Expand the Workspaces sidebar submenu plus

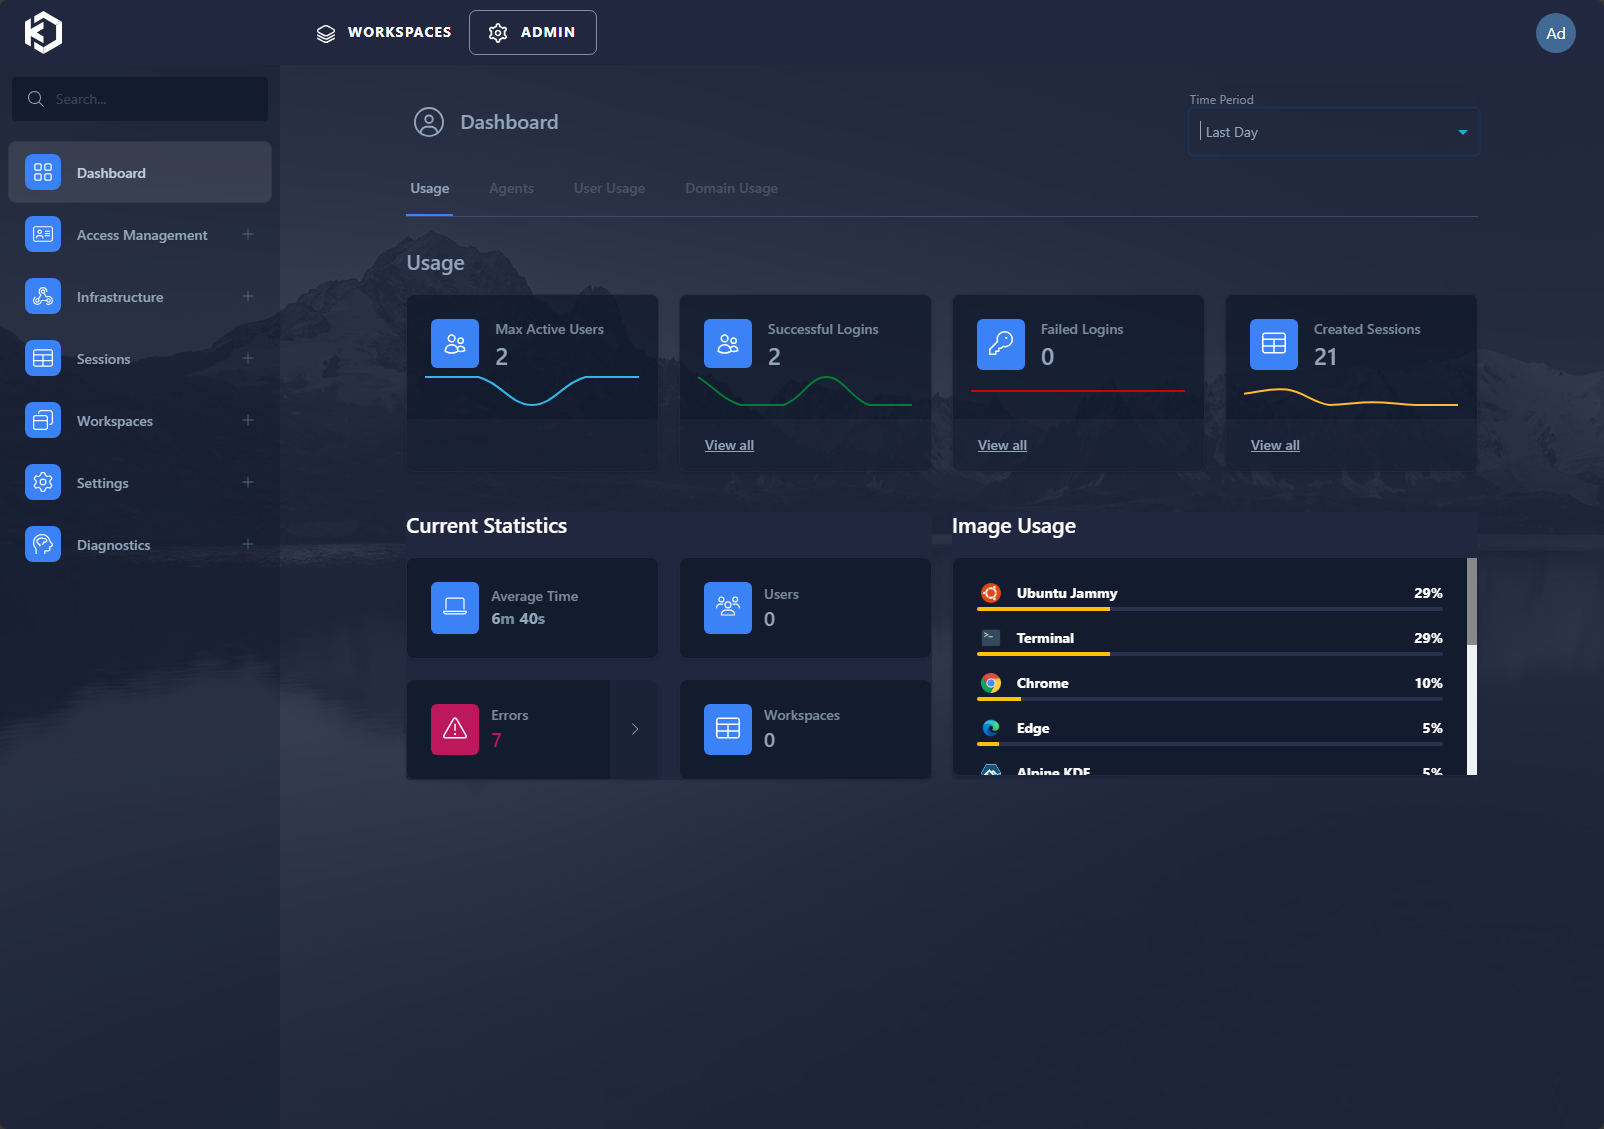point(248,420)
